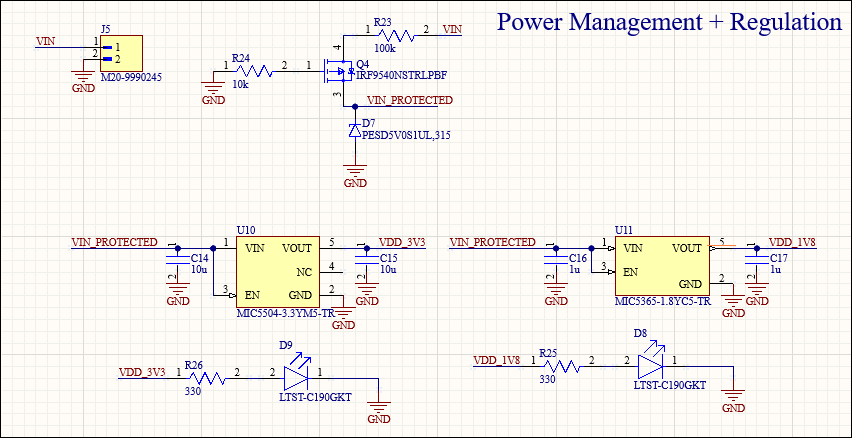Click the C16 capacitor symbol
The image size is (852, 438).
tap(555, 258)
